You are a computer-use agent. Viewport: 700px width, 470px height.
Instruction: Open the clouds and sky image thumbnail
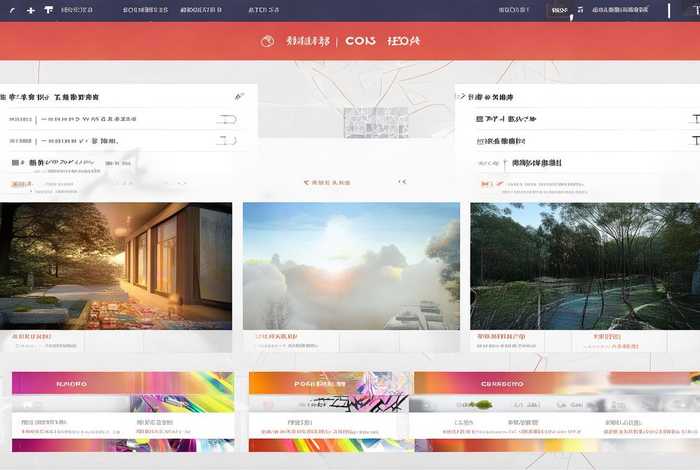(351, 266)
